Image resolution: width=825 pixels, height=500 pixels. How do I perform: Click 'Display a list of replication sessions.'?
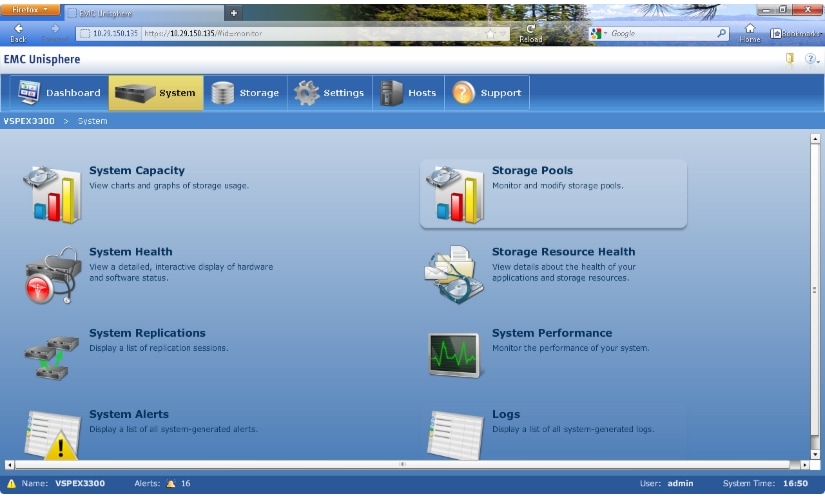pos(158,348)
